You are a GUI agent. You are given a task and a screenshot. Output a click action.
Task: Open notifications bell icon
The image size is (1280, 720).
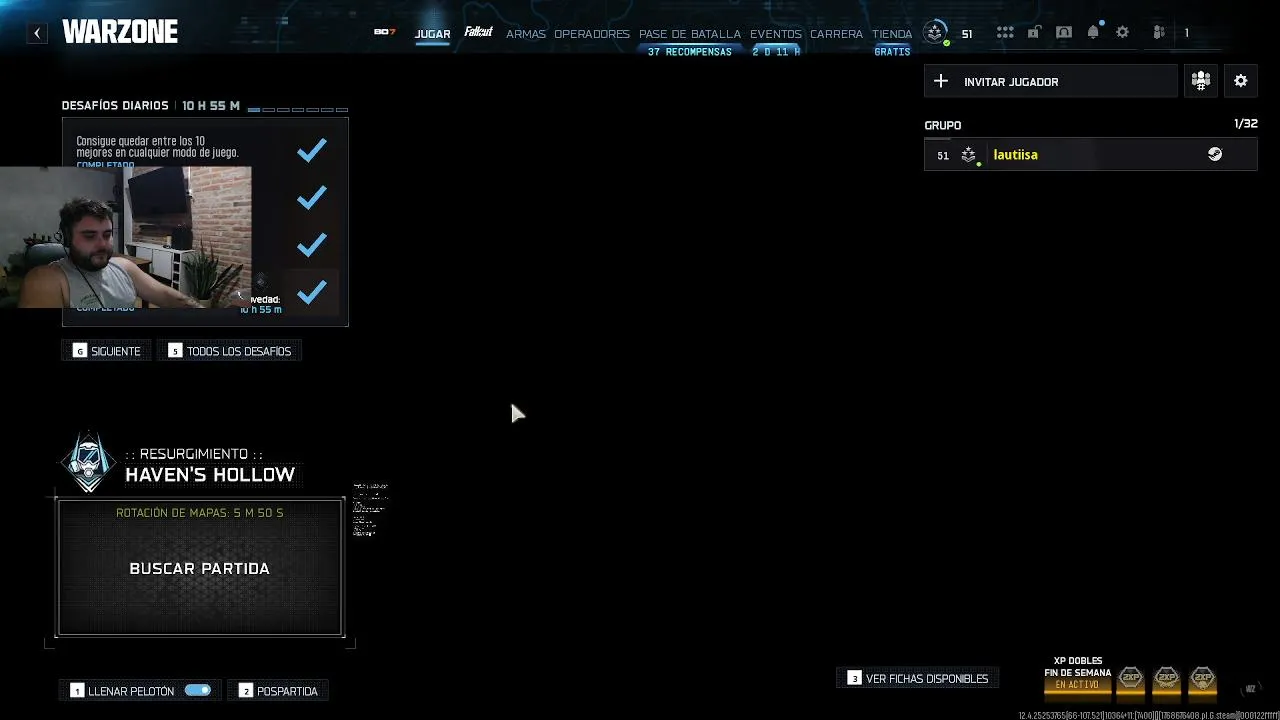(x=1093, y=32)
